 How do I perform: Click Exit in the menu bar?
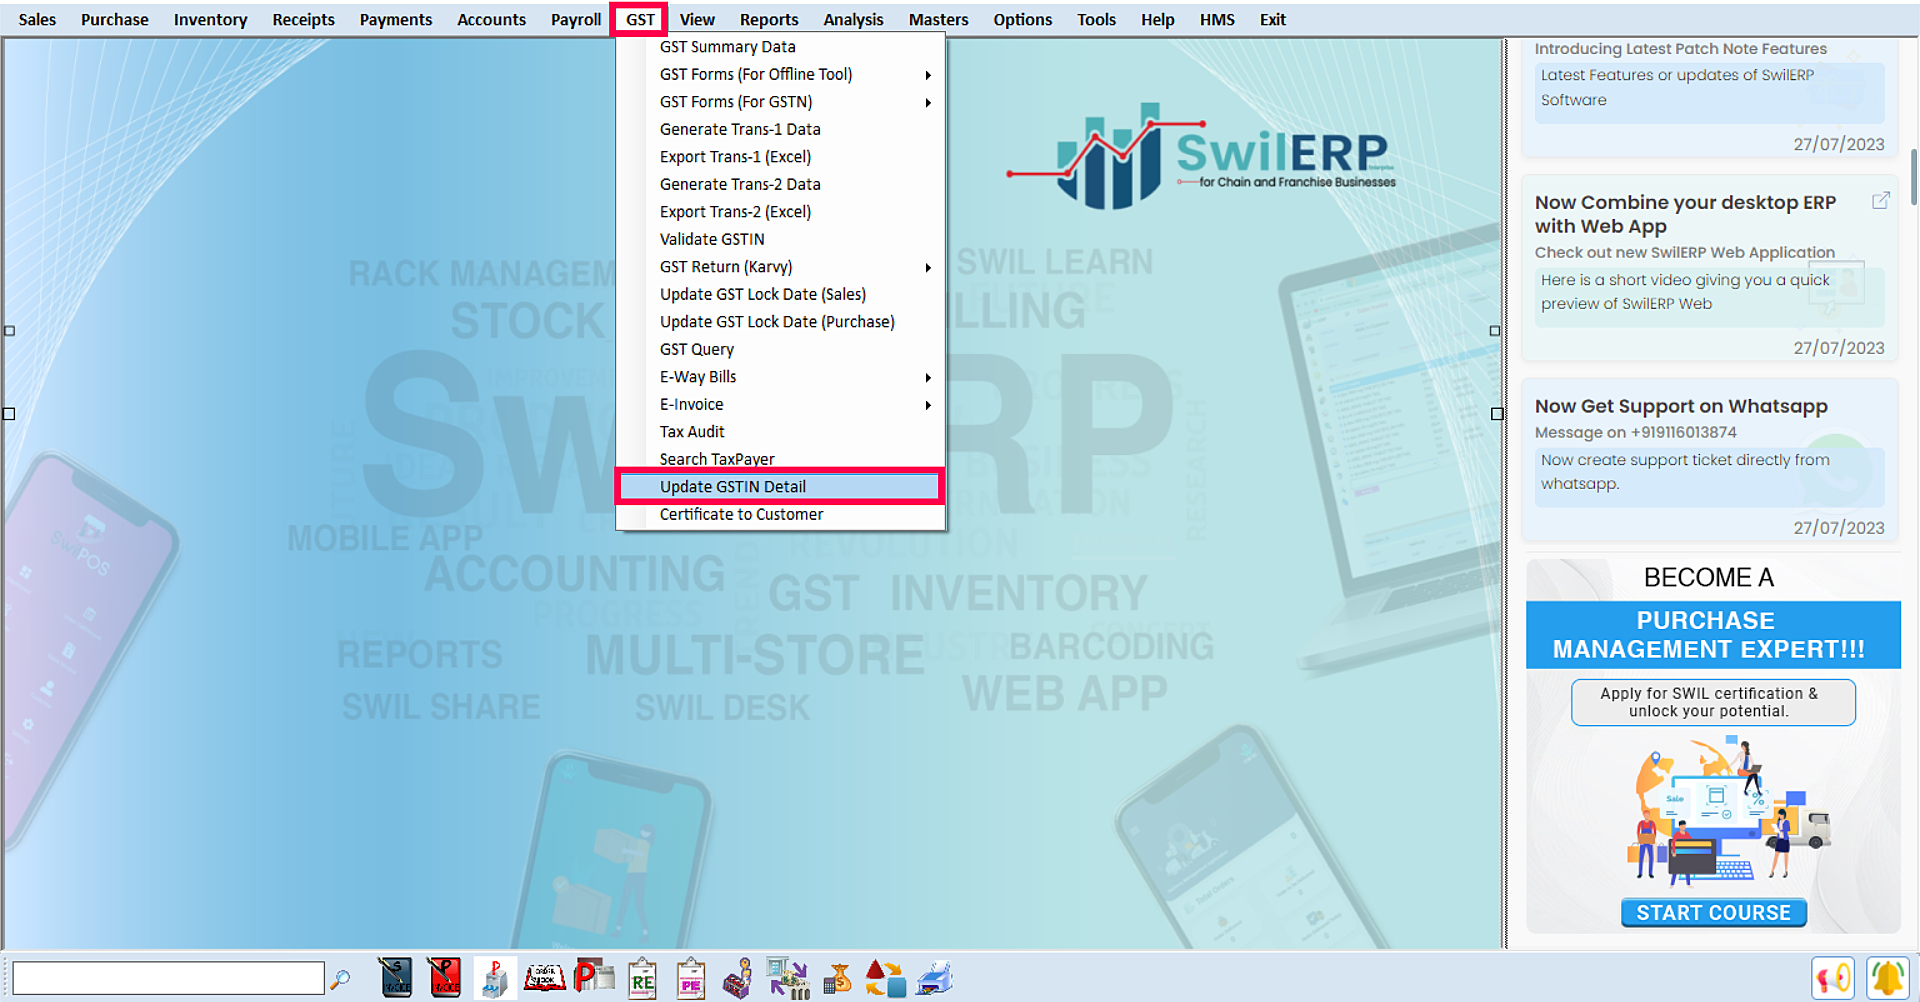click(1272, 19)
